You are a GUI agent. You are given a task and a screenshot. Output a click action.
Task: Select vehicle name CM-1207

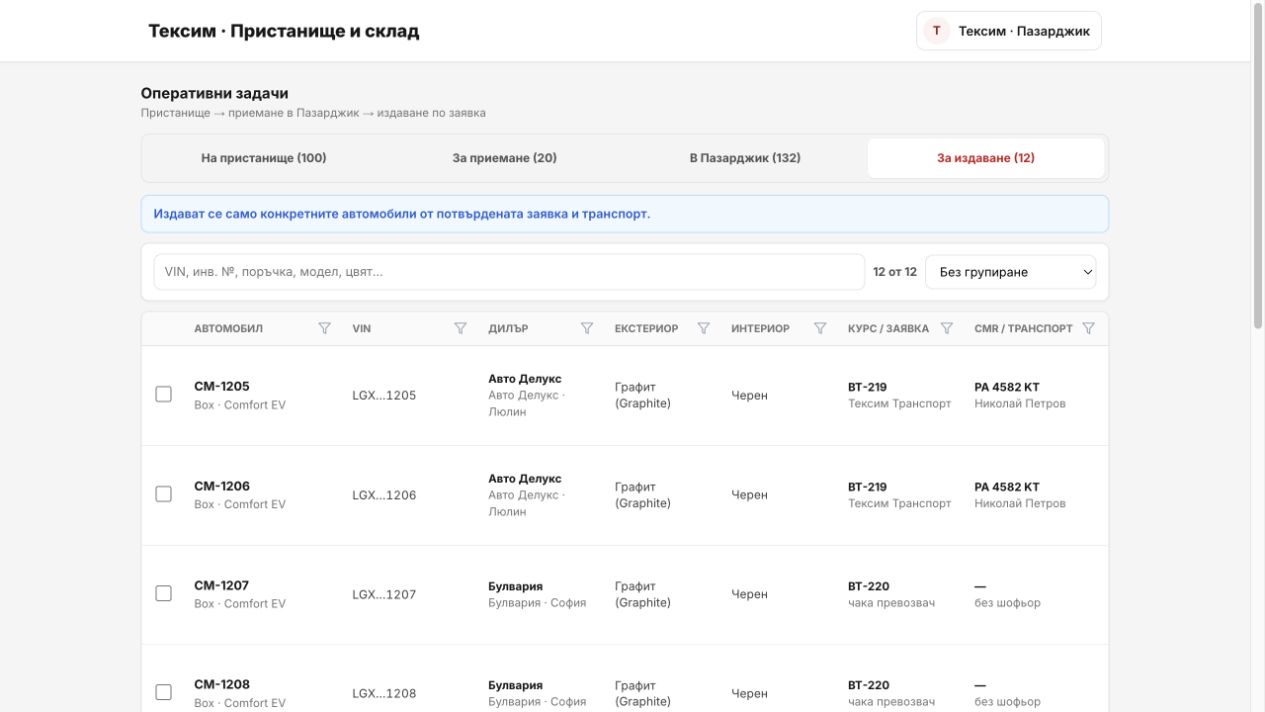coord(222,585)
